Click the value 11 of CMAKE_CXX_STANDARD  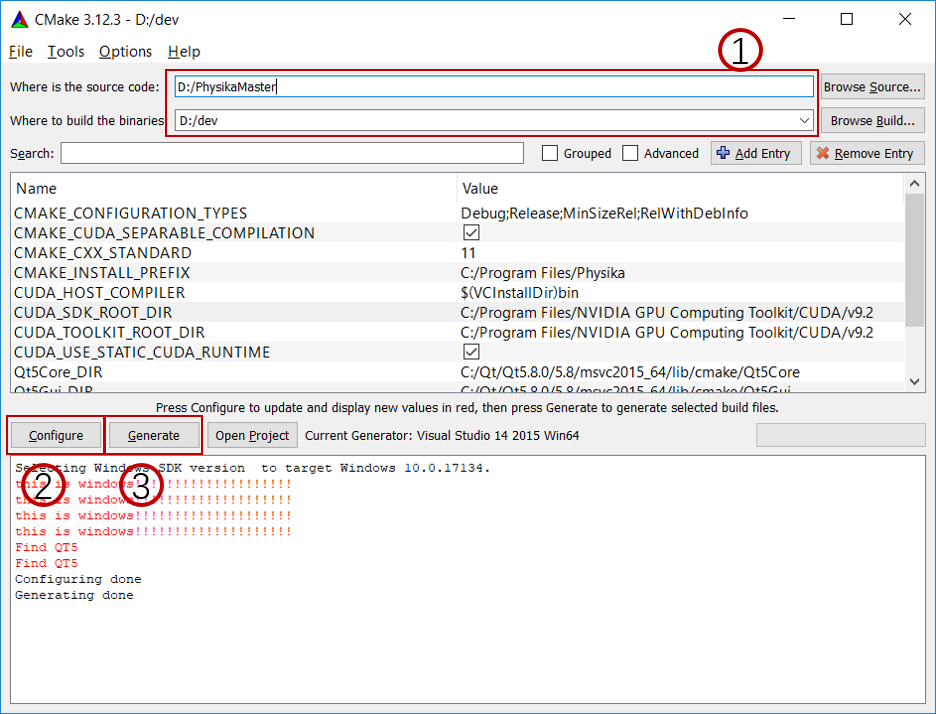[x=468, y=253]
